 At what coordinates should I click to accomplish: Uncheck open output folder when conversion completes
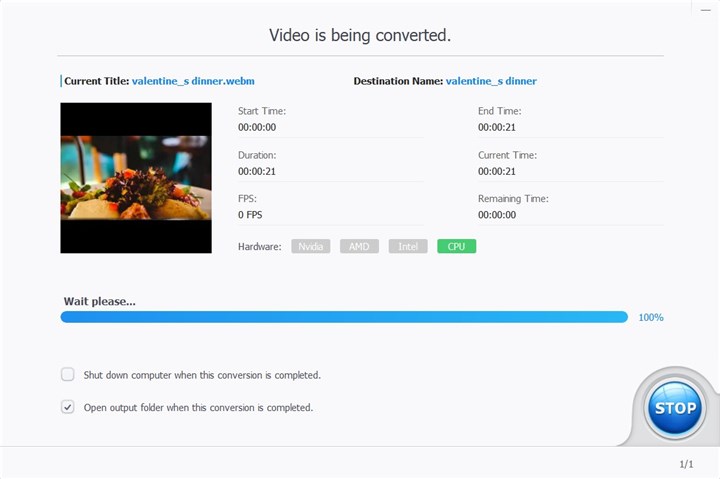[x=68, y=407]
